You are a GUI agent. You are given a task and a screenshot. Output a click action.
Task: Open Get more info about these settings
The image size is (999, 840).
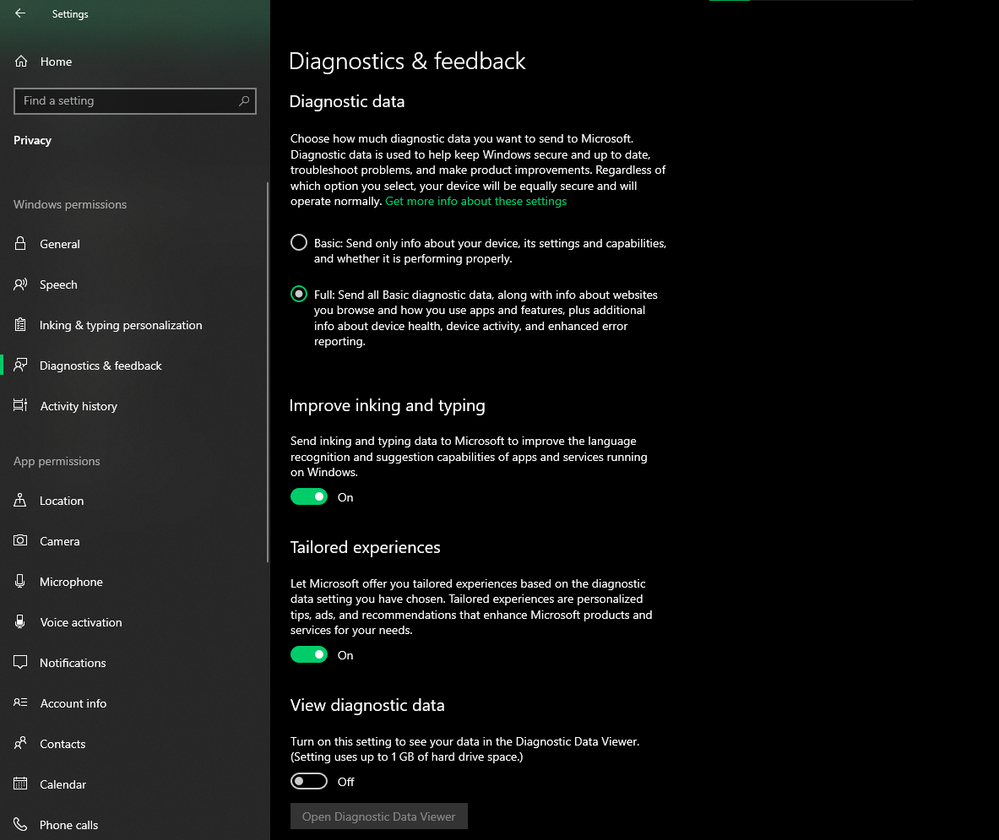(x=476, y=200)
